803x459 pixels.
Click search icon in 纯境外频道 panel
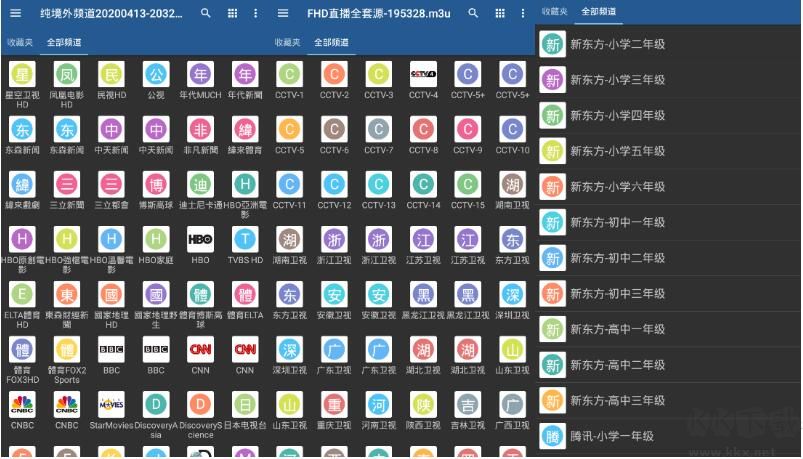205,13
